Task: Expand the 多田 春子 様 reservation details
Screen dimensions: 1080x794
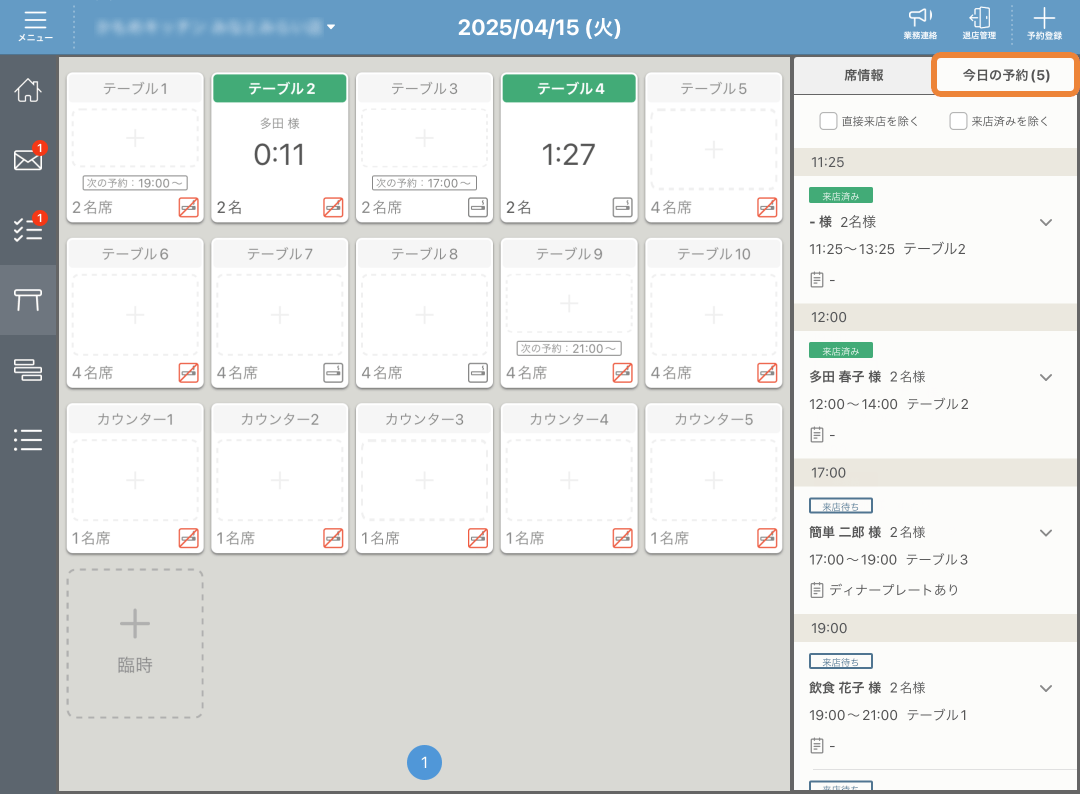Action: [1046, 377]
